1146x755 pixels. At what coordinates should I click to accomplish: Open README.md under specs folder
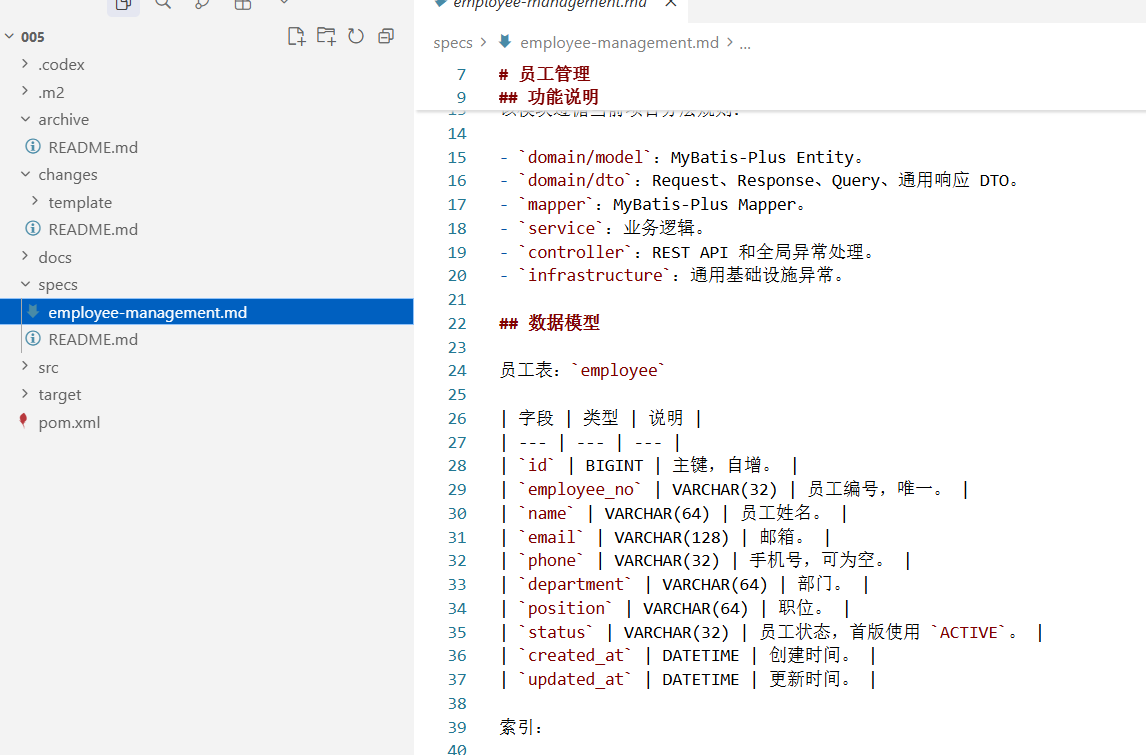(x=93, y=339)
